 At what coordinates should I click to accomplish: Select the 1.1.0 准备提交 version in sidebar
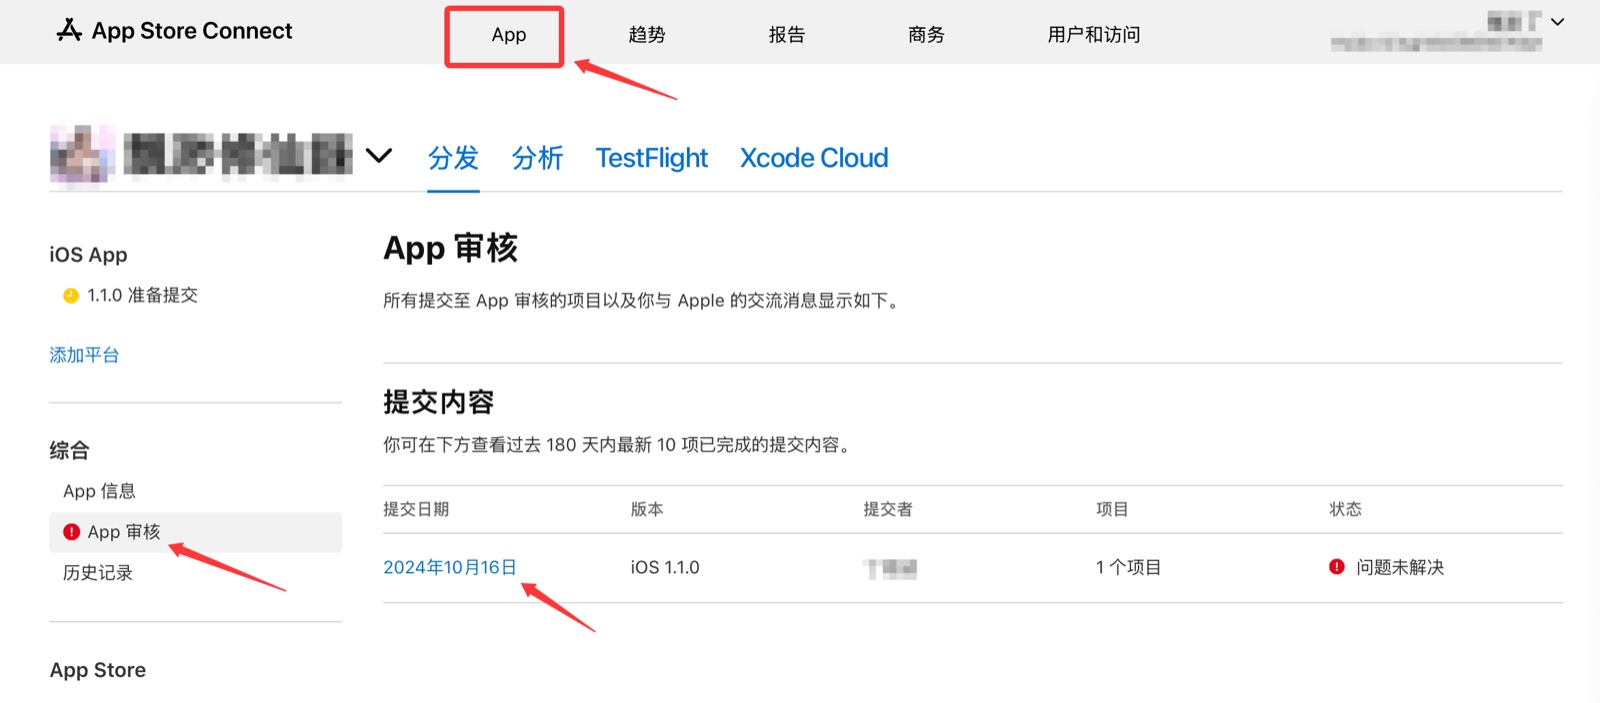pos(142,295)
